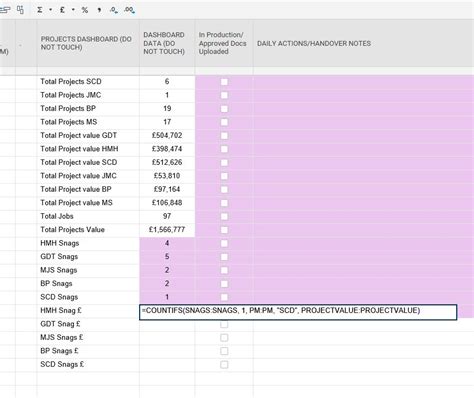Select the 'MJS Snags £' label cell
Image resolution: width=474 pixels, height=398 pixels.
88,338
